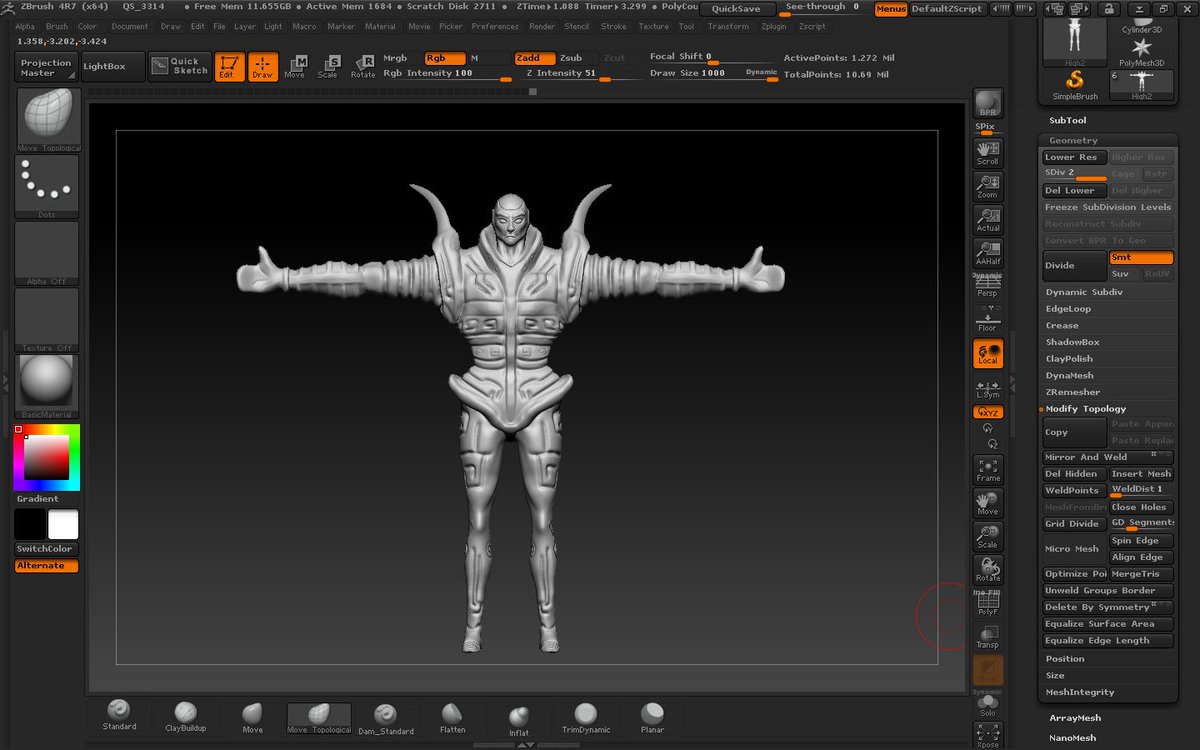Click the PolyF wireframe icon

988,603
